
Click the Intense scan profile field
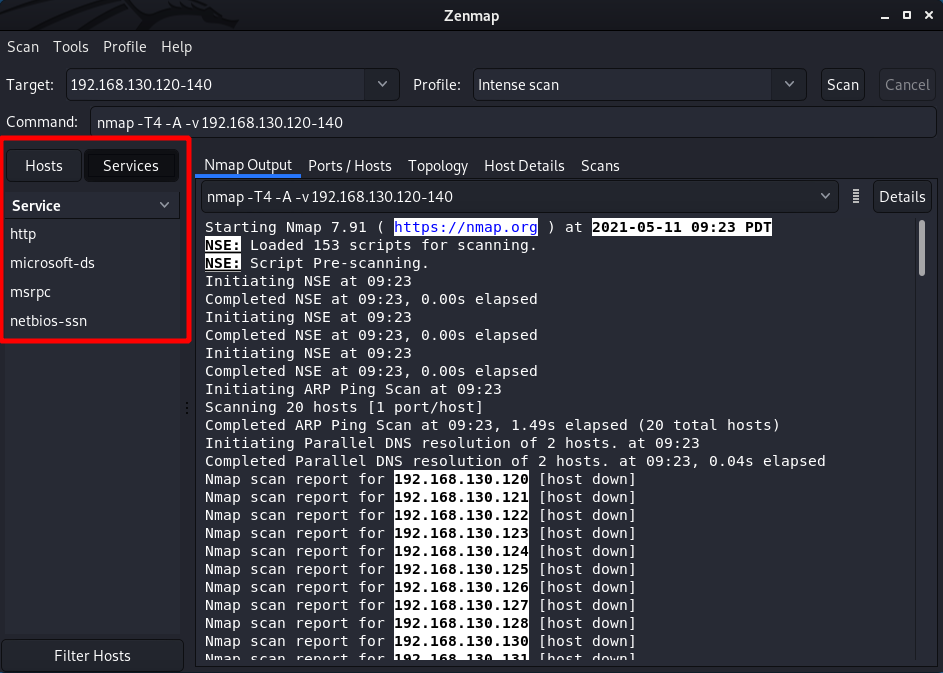(x=622, y=85)
